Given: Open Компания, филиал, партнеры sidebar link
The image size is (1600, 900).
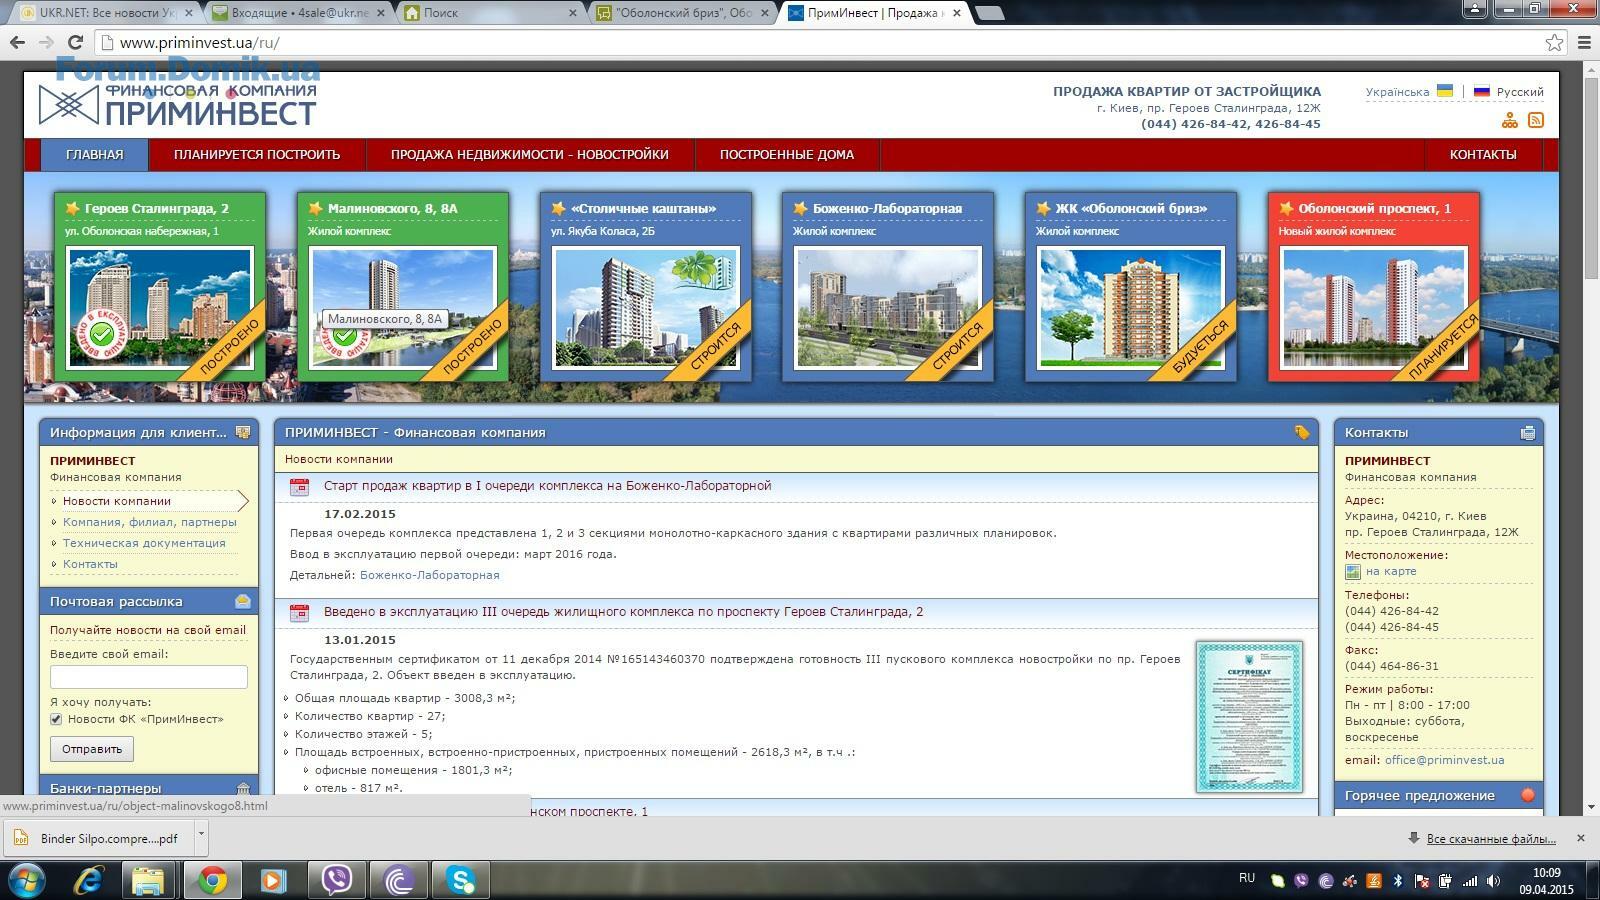Looking at the screenshot, I should [150, 522].
